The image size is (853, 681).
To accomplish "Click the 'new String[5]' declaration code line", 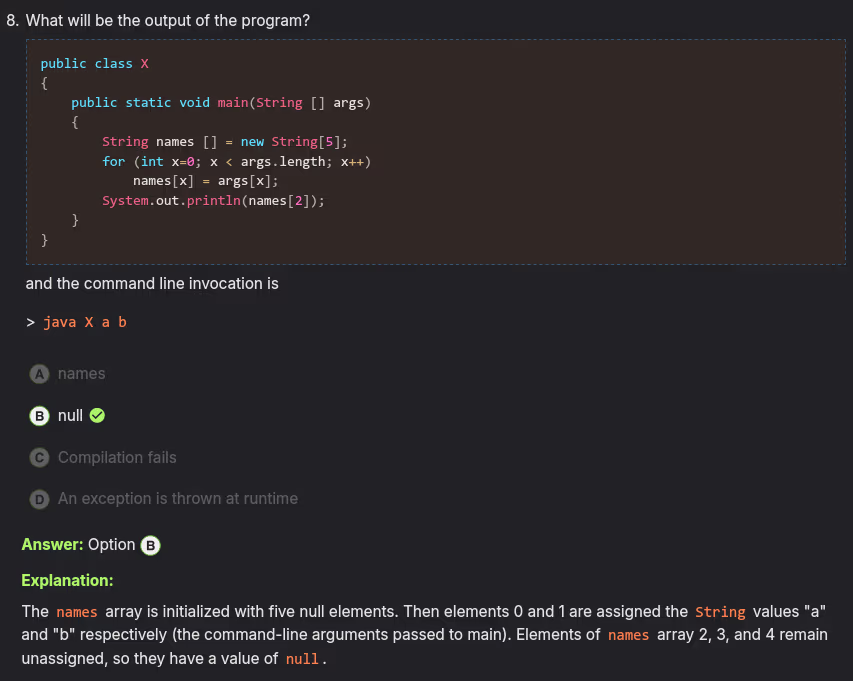I will (x=225, y=142).
